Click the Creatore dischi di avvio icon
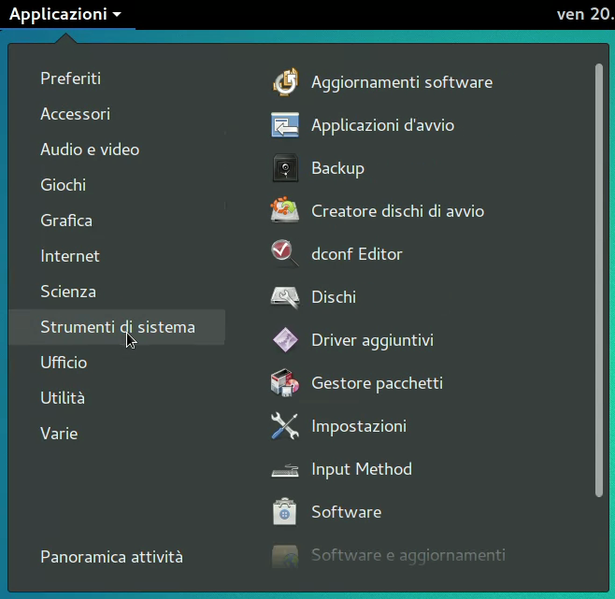 [x=285, y=211]
